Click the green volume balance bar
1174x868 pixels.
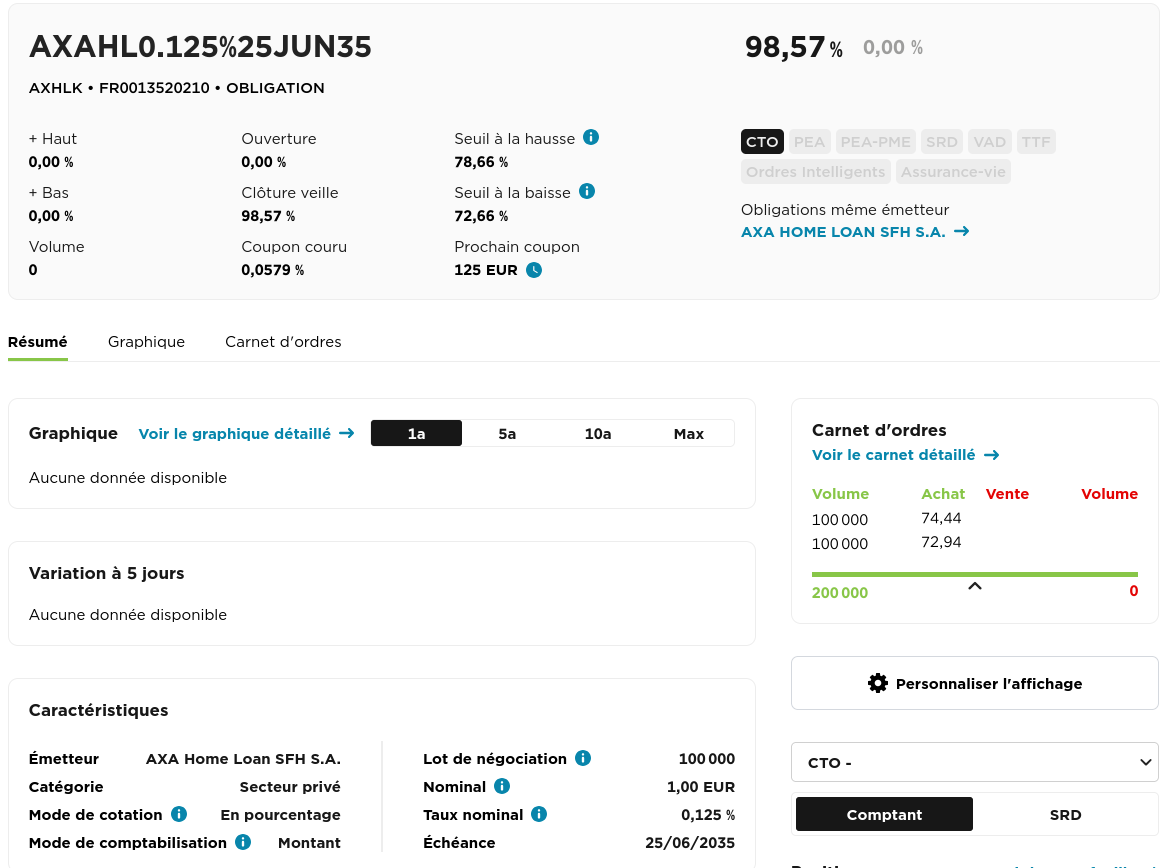974,575
